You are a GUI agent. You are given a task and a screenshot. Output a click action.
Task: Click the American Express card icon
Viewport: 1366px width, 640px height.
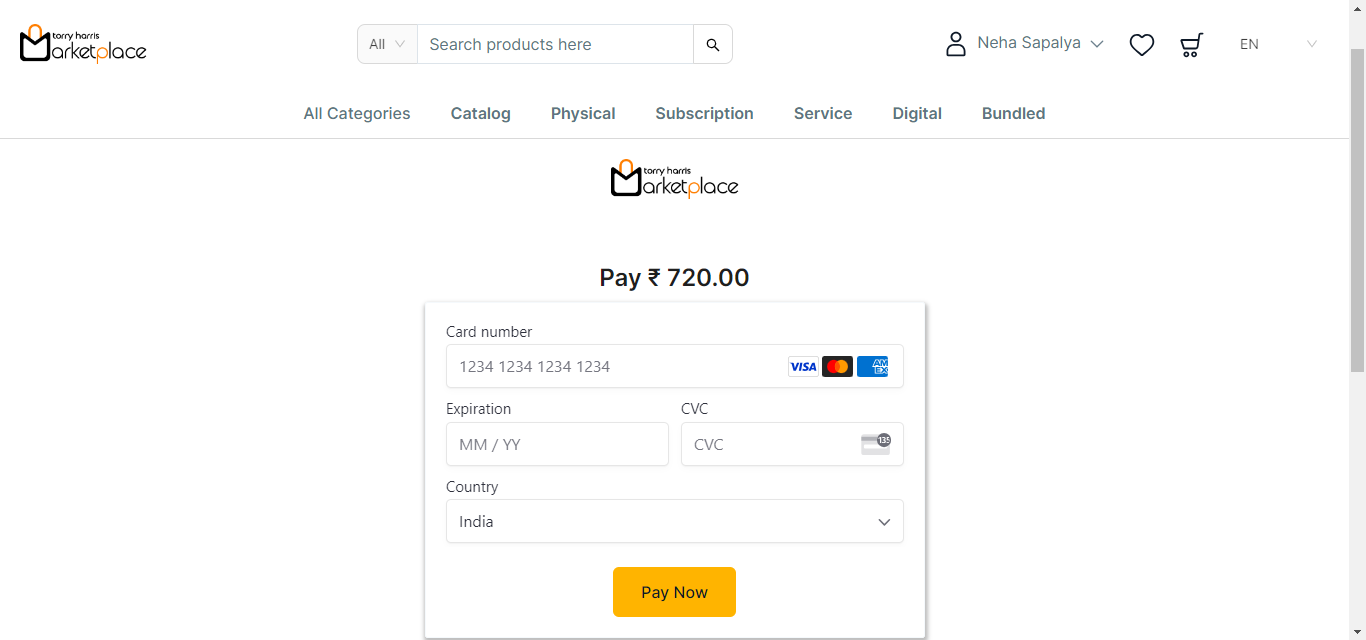(873, 367)
